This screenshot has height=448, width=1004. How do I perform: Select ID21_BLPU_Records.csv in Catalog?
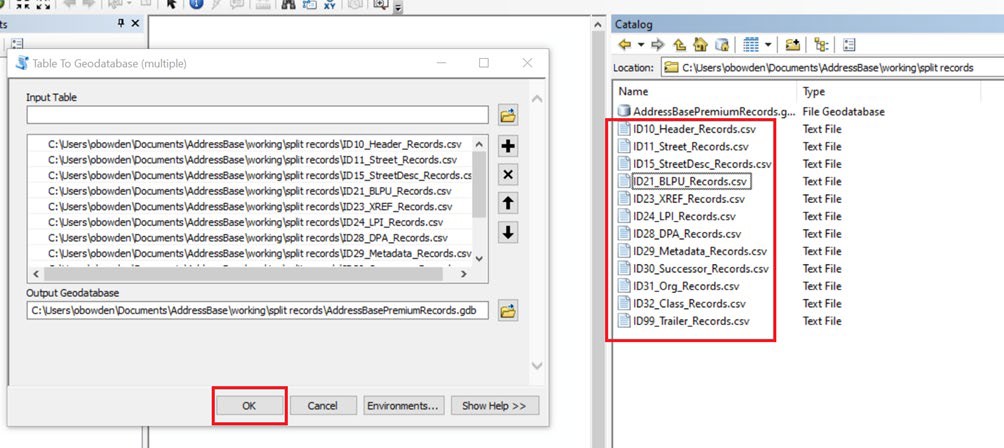pyautogui.click(x=684, y=181)
